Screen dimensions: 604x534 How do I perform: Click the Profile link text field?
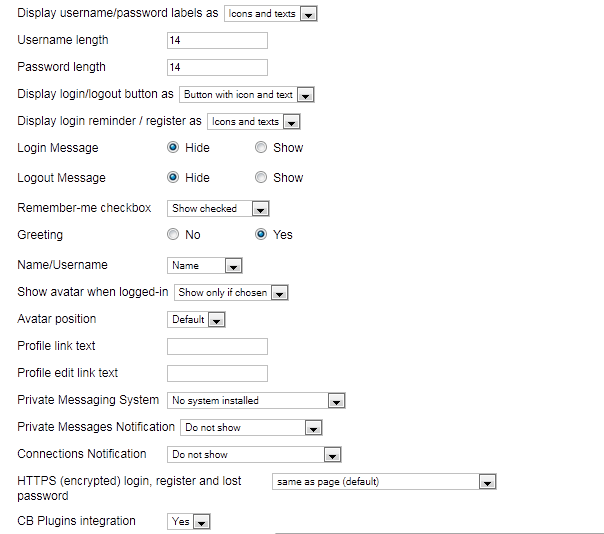217,346
